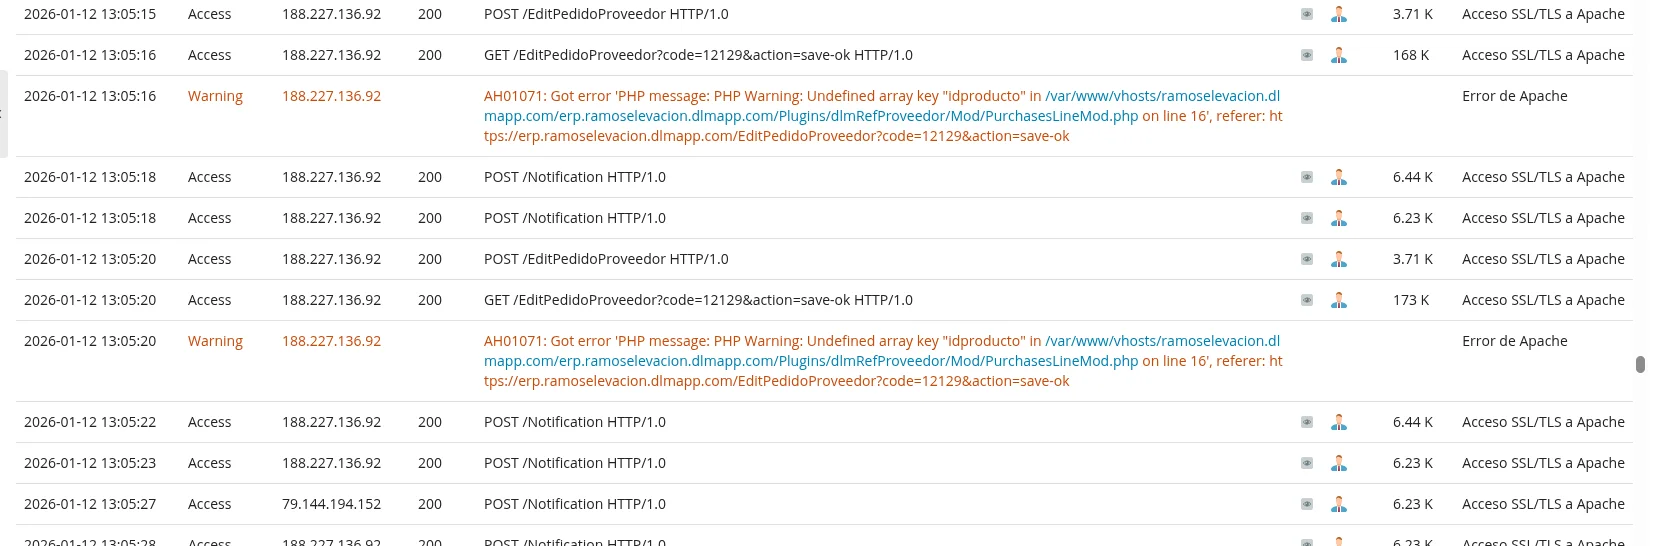
Task: Click the user icon on the 13:05:23 row
Action: tap(1339, 464)
